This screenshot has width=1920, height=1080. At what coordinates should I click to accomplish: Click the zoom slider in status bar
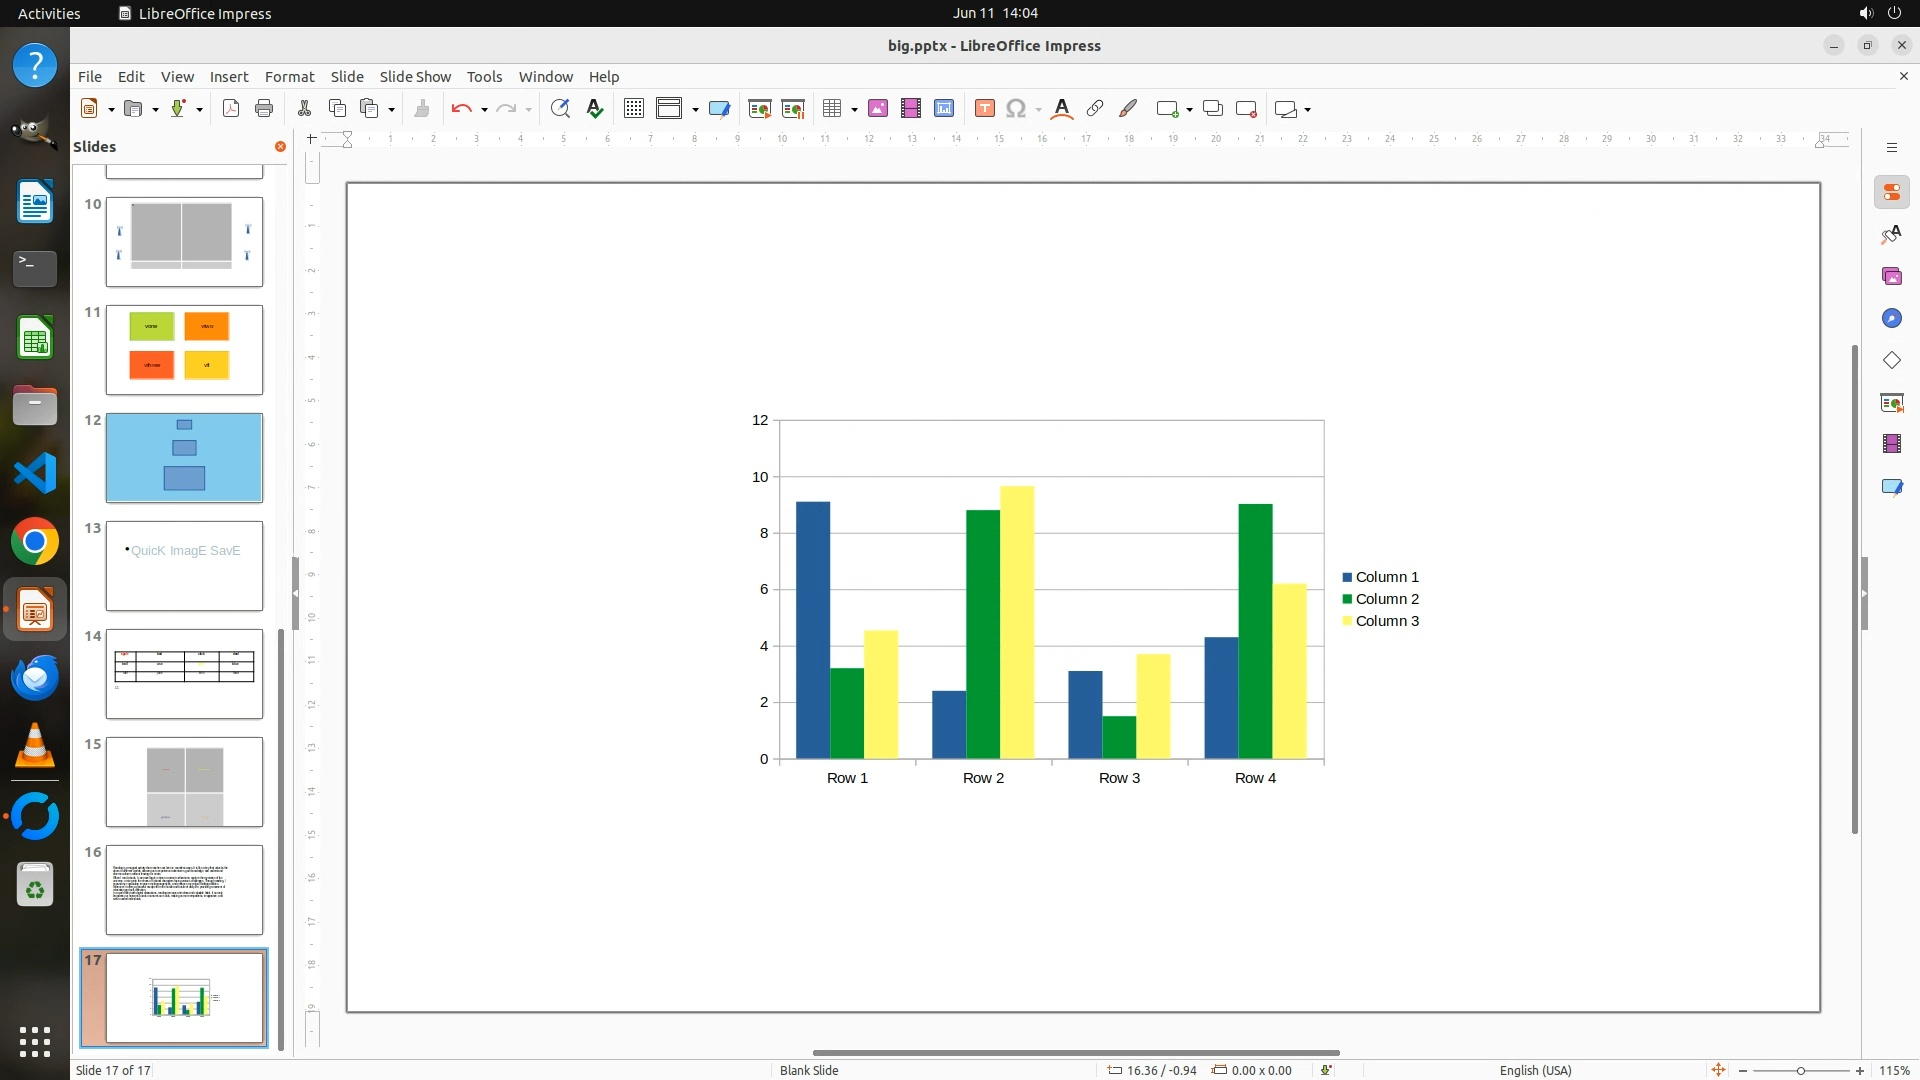1800,1071
